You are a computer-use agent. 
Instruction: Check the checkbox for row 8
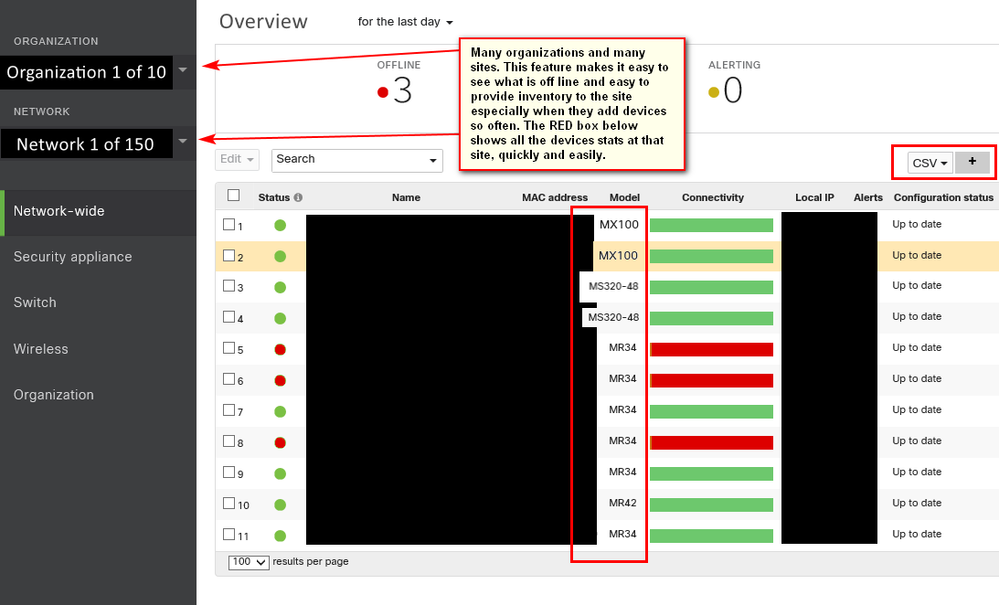pos(229,441)
